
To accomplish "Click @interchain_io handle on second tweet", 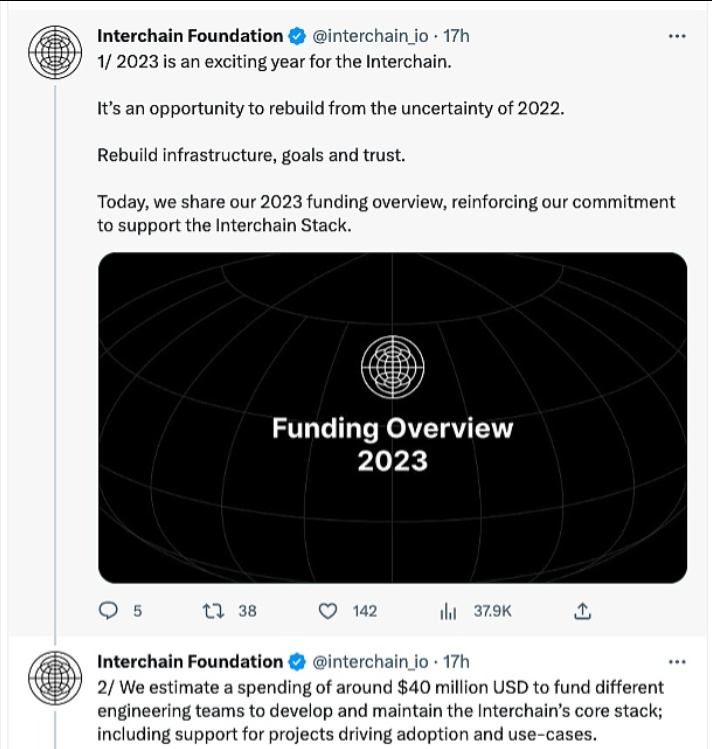I will point(370,661).
